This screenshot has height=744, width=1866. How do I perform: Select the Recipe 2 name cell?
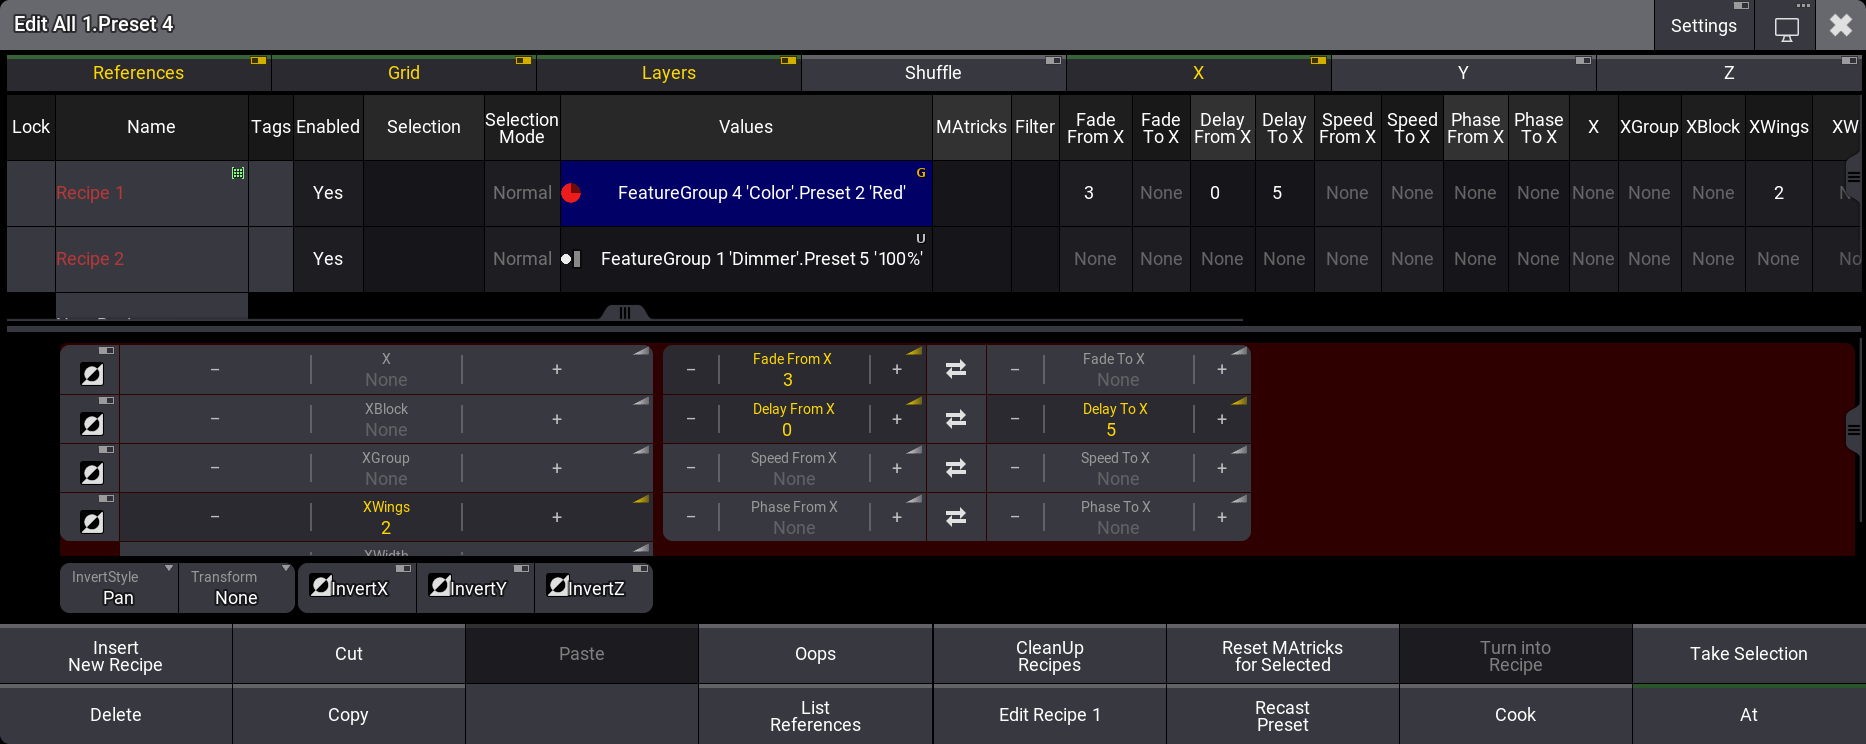151,259
